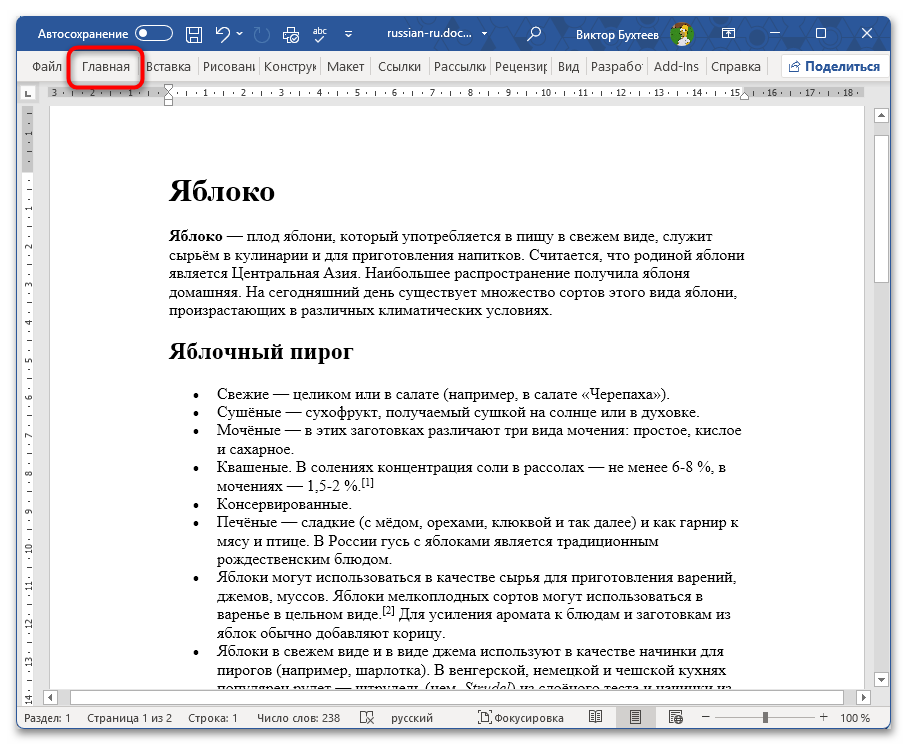The height and width of the screenshot is (745, 907).
Task: Open zoom dialog via 100 % label
Action: (854, 718)
